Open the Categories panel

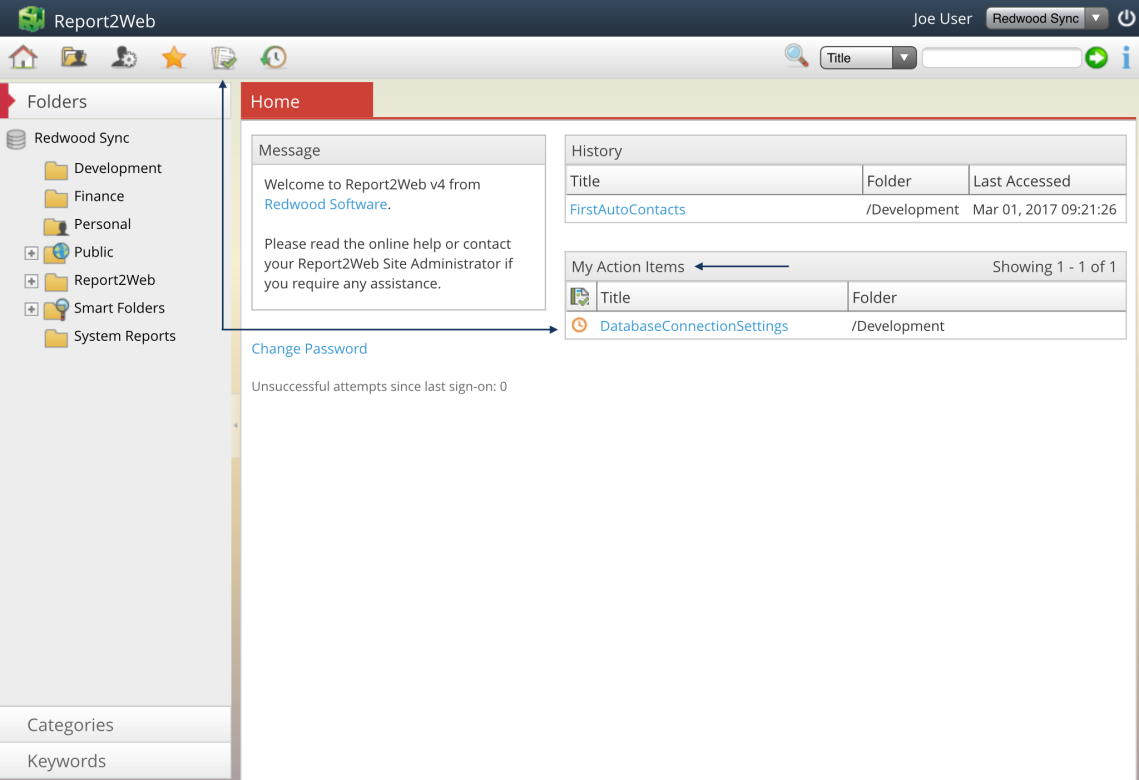click(x=70, y=724)
